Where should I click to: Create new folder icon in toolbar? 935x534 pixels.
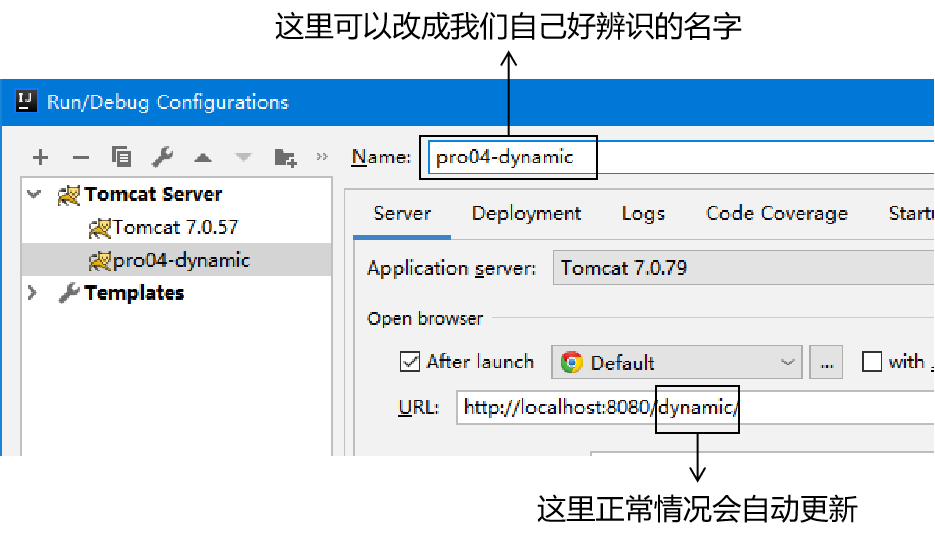pyautogui.click(x=285, y=158)
